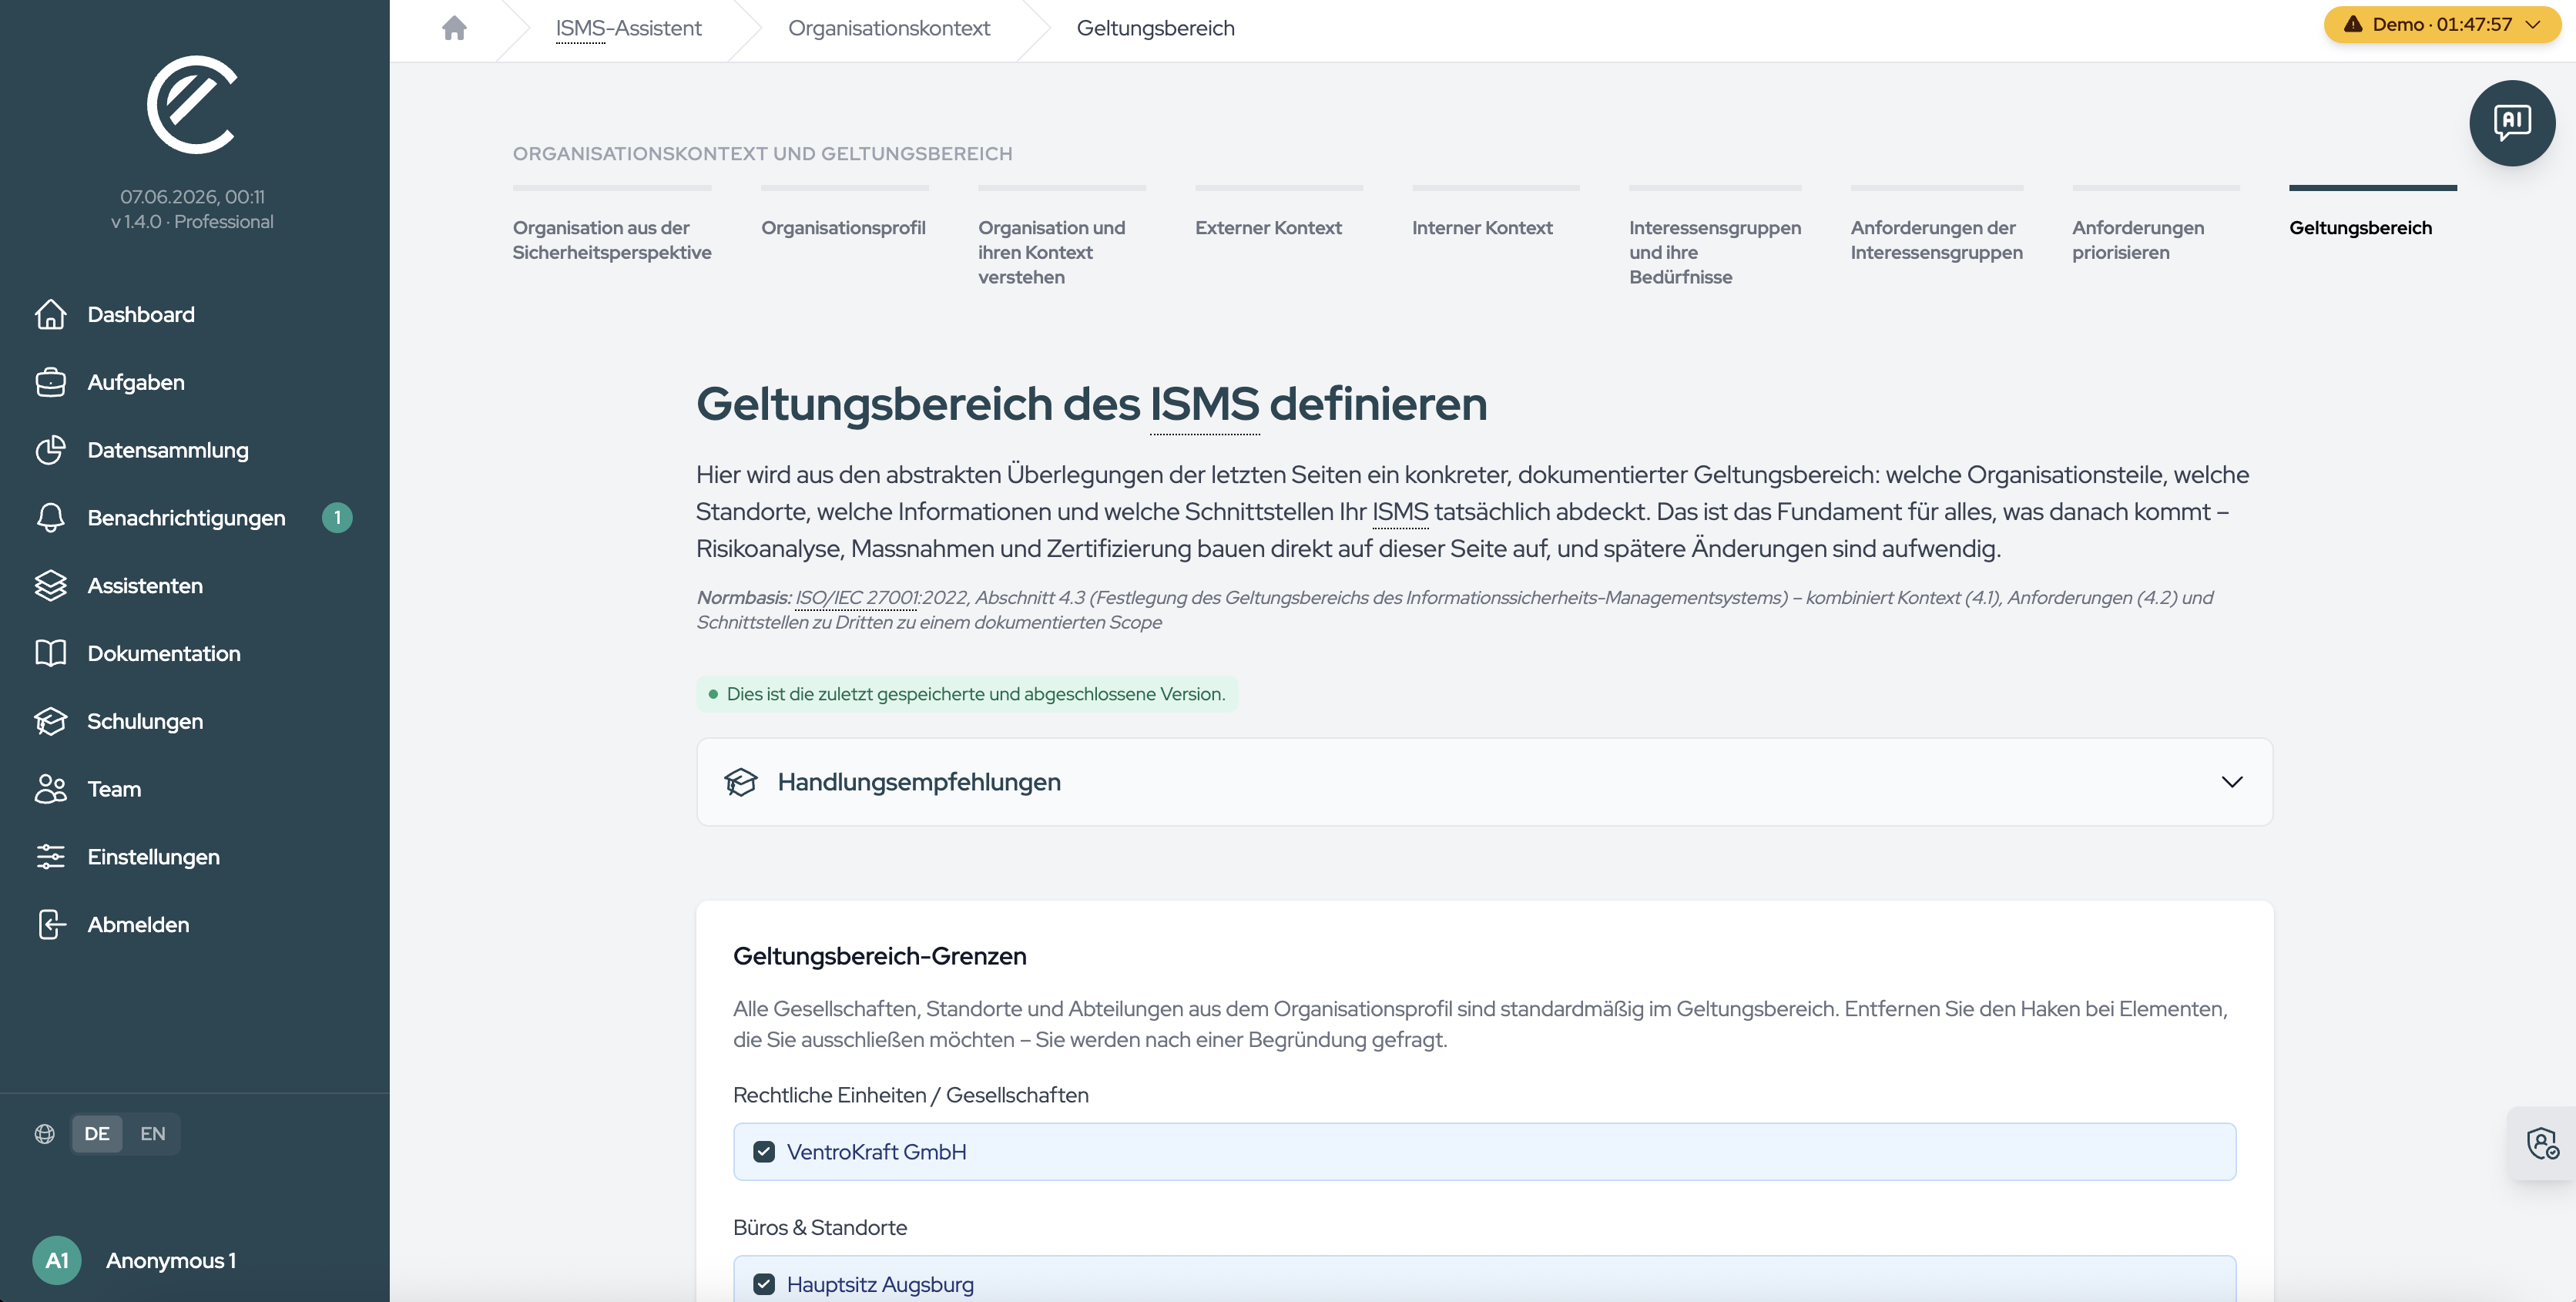Click ISMS-Assistent breadcrumb link
Screen dimensions: 2576x1302
pos(628,28)
